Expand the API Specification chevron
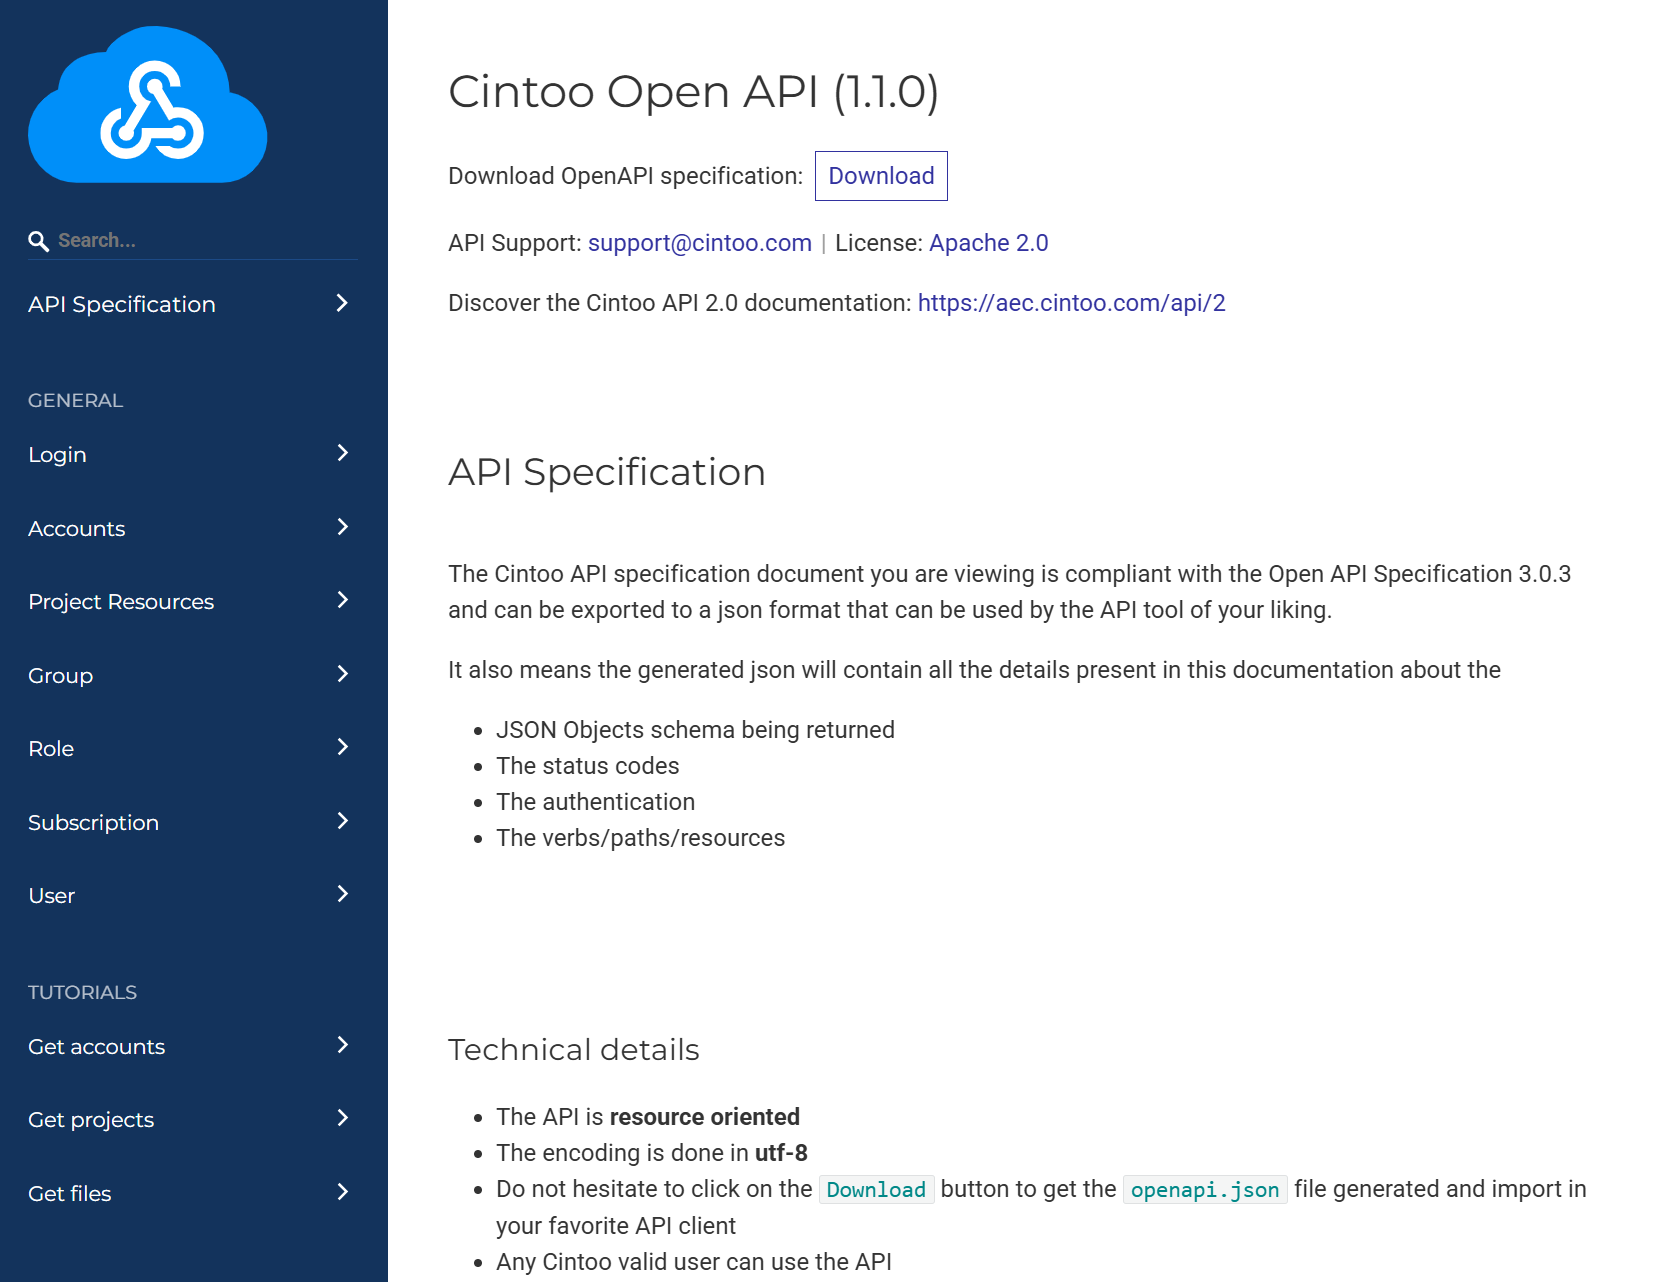Image resolution: width=1669 pixels, height=1282 pixels. click(x=342, y=303)
